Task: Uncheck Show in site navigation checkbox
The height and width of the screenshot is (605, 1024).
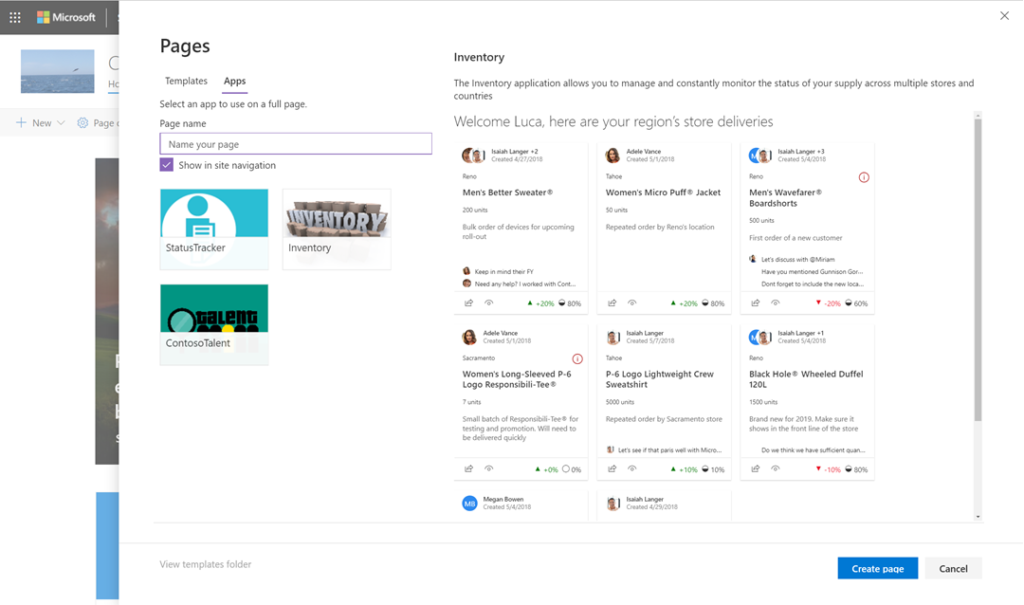Action: click(x=167, y=165)
